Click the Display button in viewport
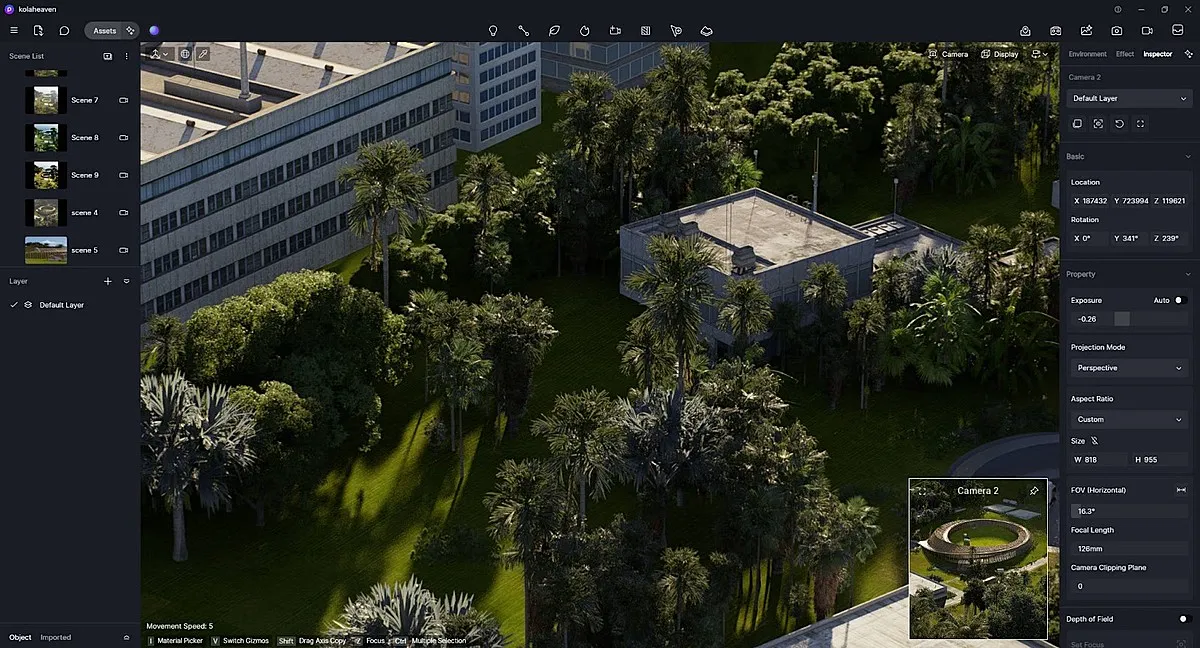Viewport: 1200px width, 648px height. click(x=1000, y=54)
